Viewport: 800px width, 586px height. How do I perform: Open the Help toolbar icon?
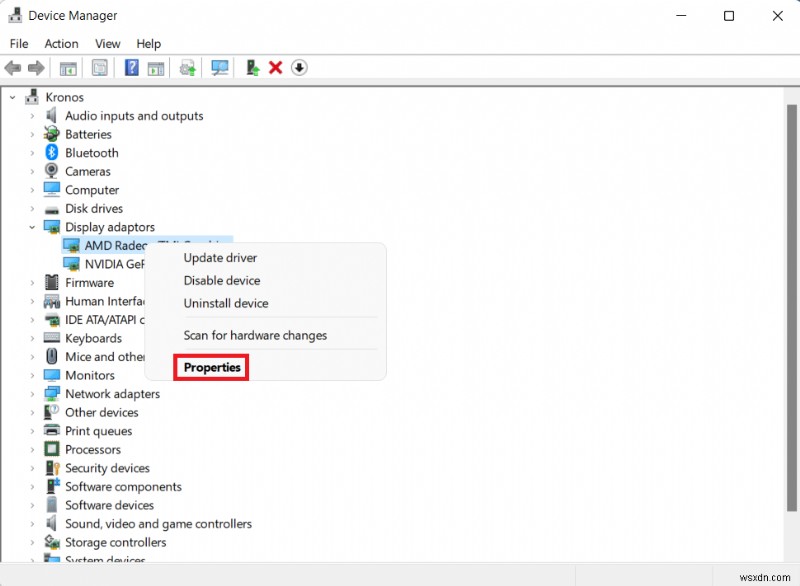pos(131,67)
